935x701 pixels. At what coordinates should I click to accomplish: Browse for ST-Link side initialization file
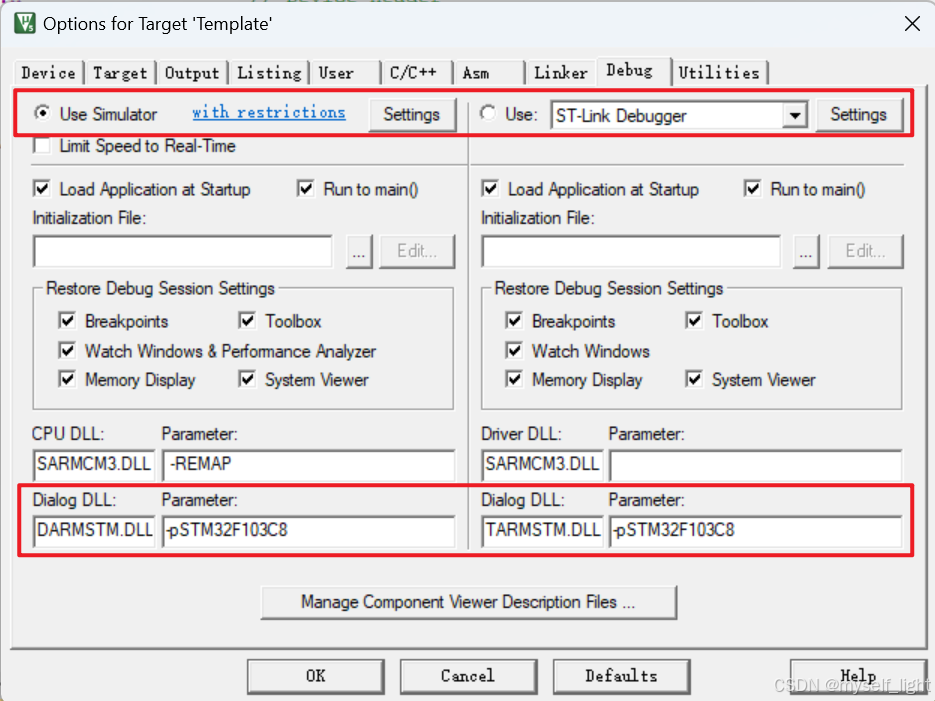tap(806, 252)
